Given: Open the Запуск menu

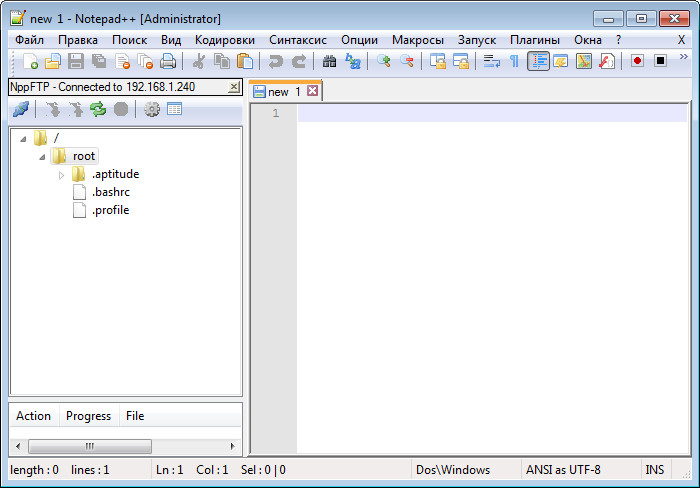Looking at the screenshot, I should pyautogui.click(x=477, y=40).
